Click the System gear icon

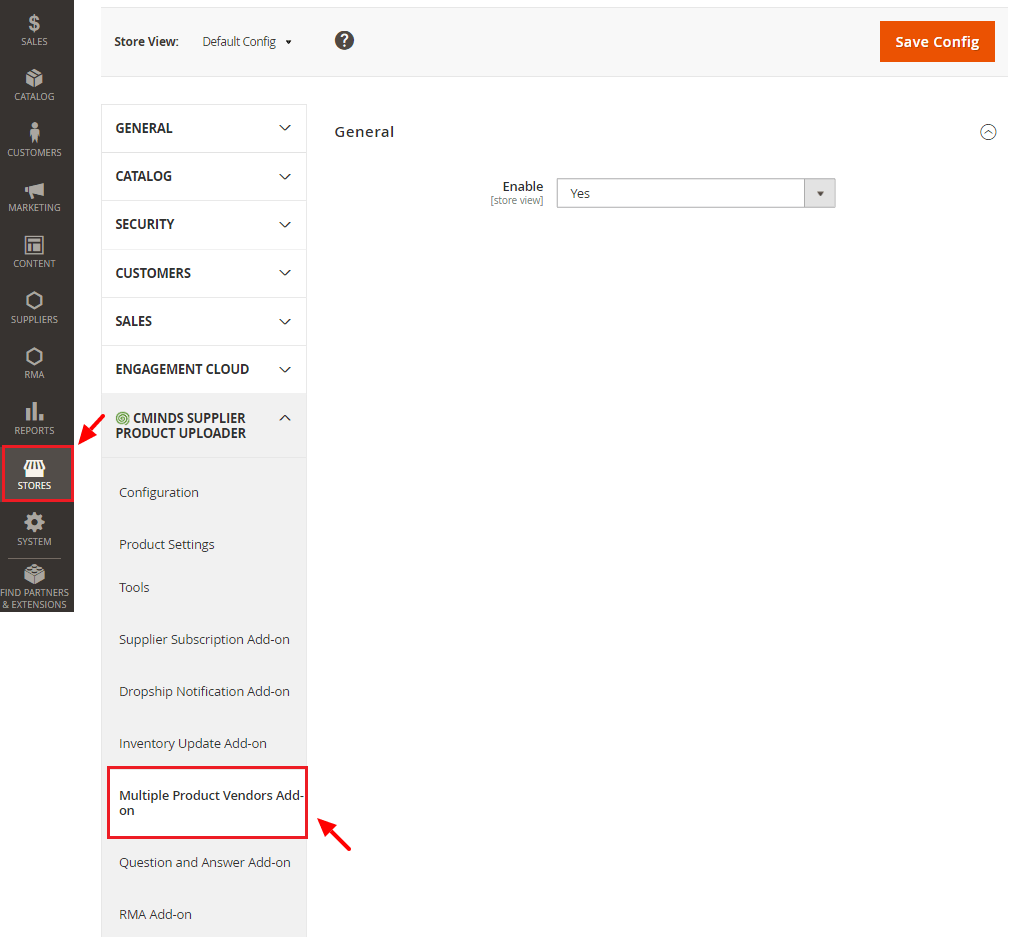(x=34, y=523)
